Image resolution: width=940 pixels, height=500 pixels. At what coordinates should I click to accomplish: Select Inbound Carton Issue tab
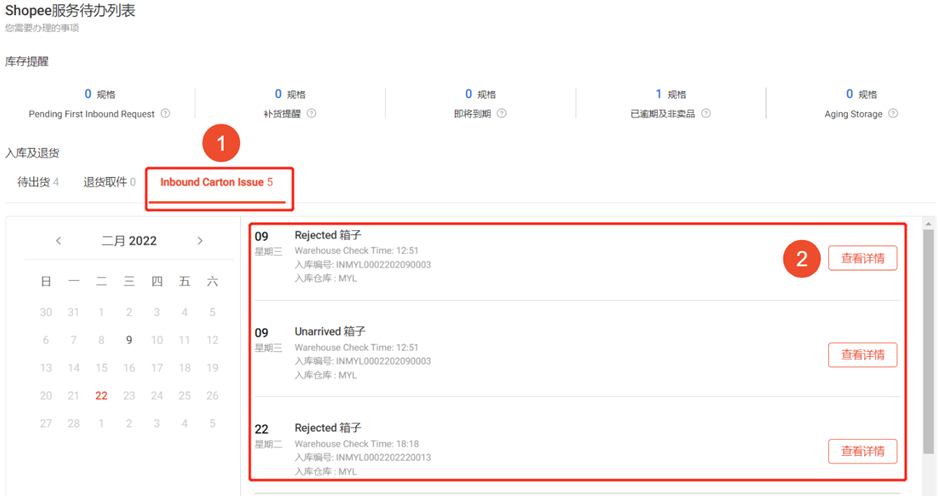coord(216,182)
